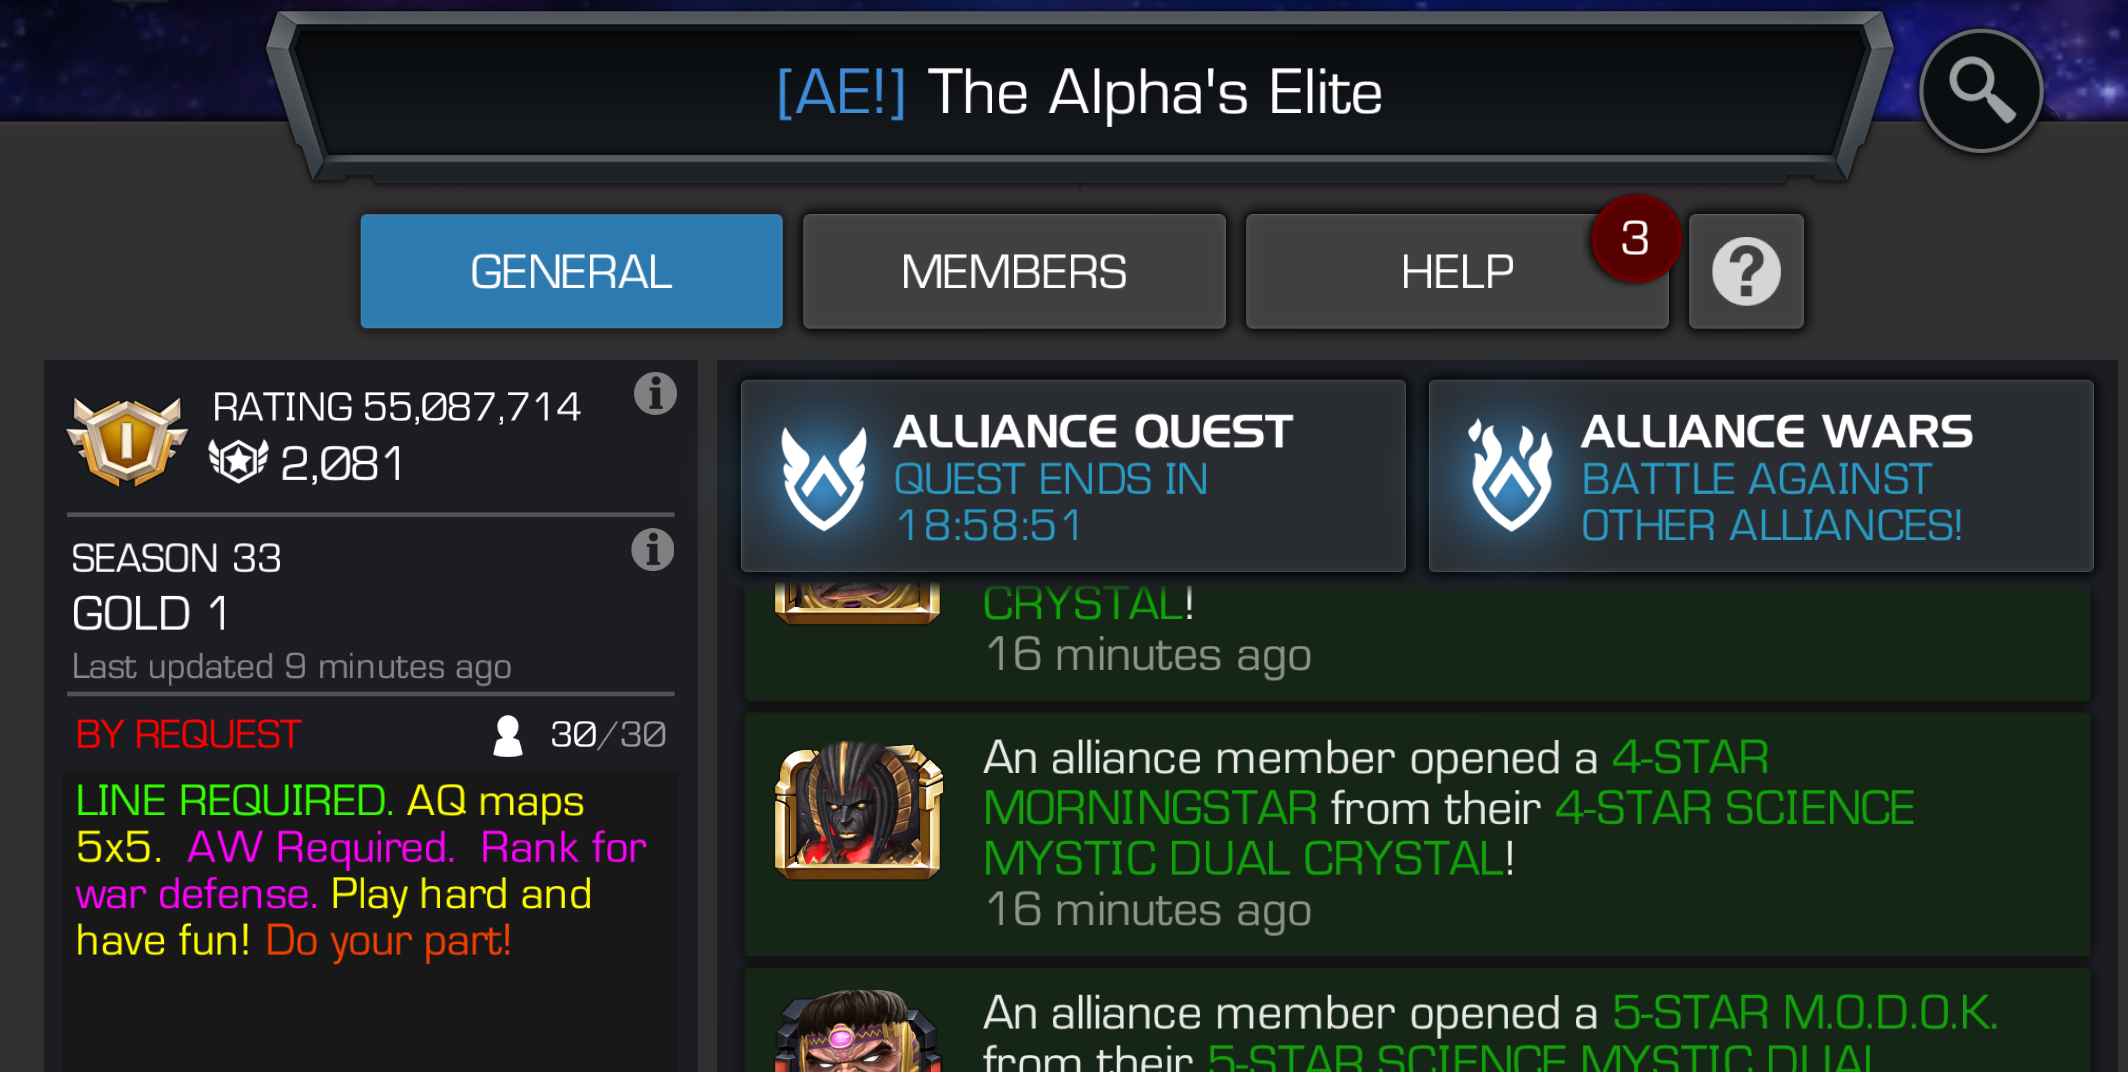This screenshot has width=2128, height=1072.
Task: Open the Alliance Quest panel
Action: [x=1073, y=476]
